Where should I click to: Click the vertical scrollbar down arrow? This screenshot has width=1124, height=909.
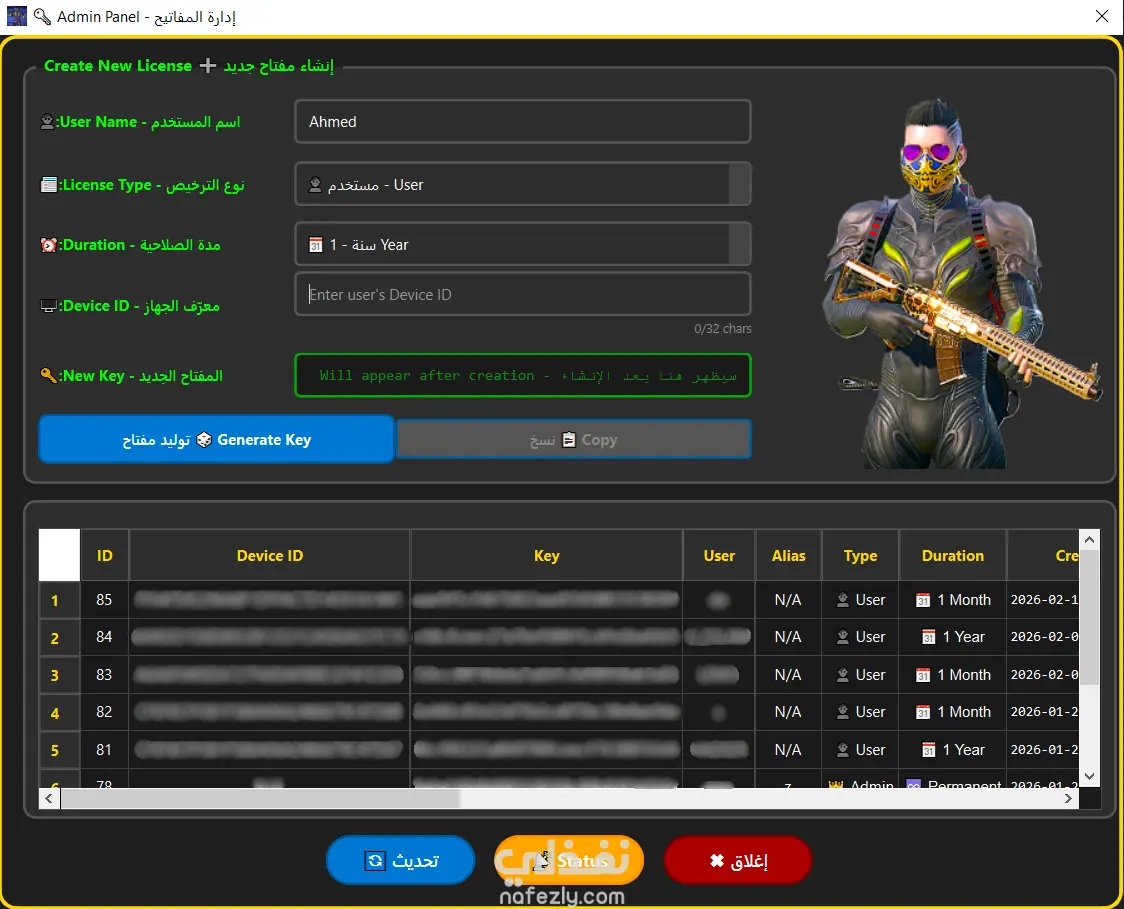1090,776
